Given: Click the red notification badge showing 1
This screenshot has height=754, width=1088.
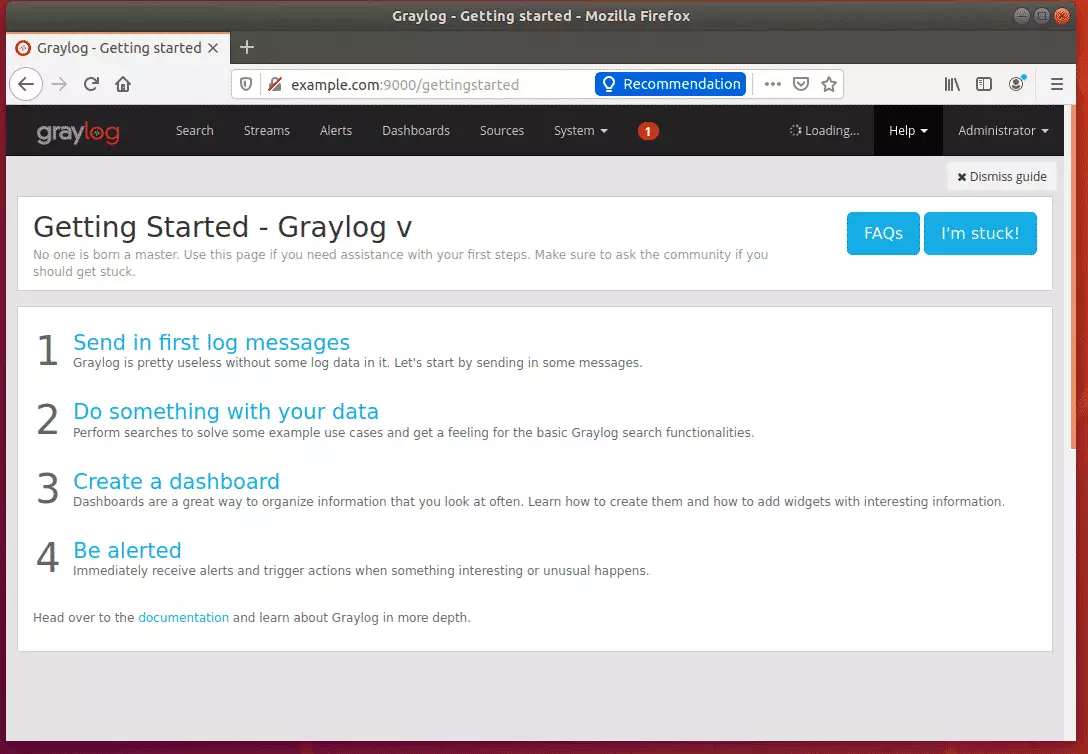Looking at the screenshot, I should tap(648, 131).
